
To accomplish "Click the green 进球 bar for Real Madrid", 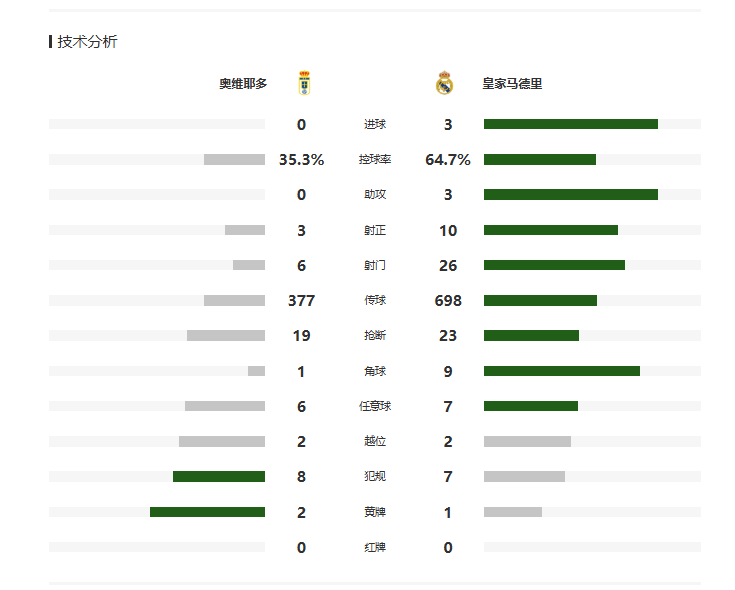I will click(571, 124).
